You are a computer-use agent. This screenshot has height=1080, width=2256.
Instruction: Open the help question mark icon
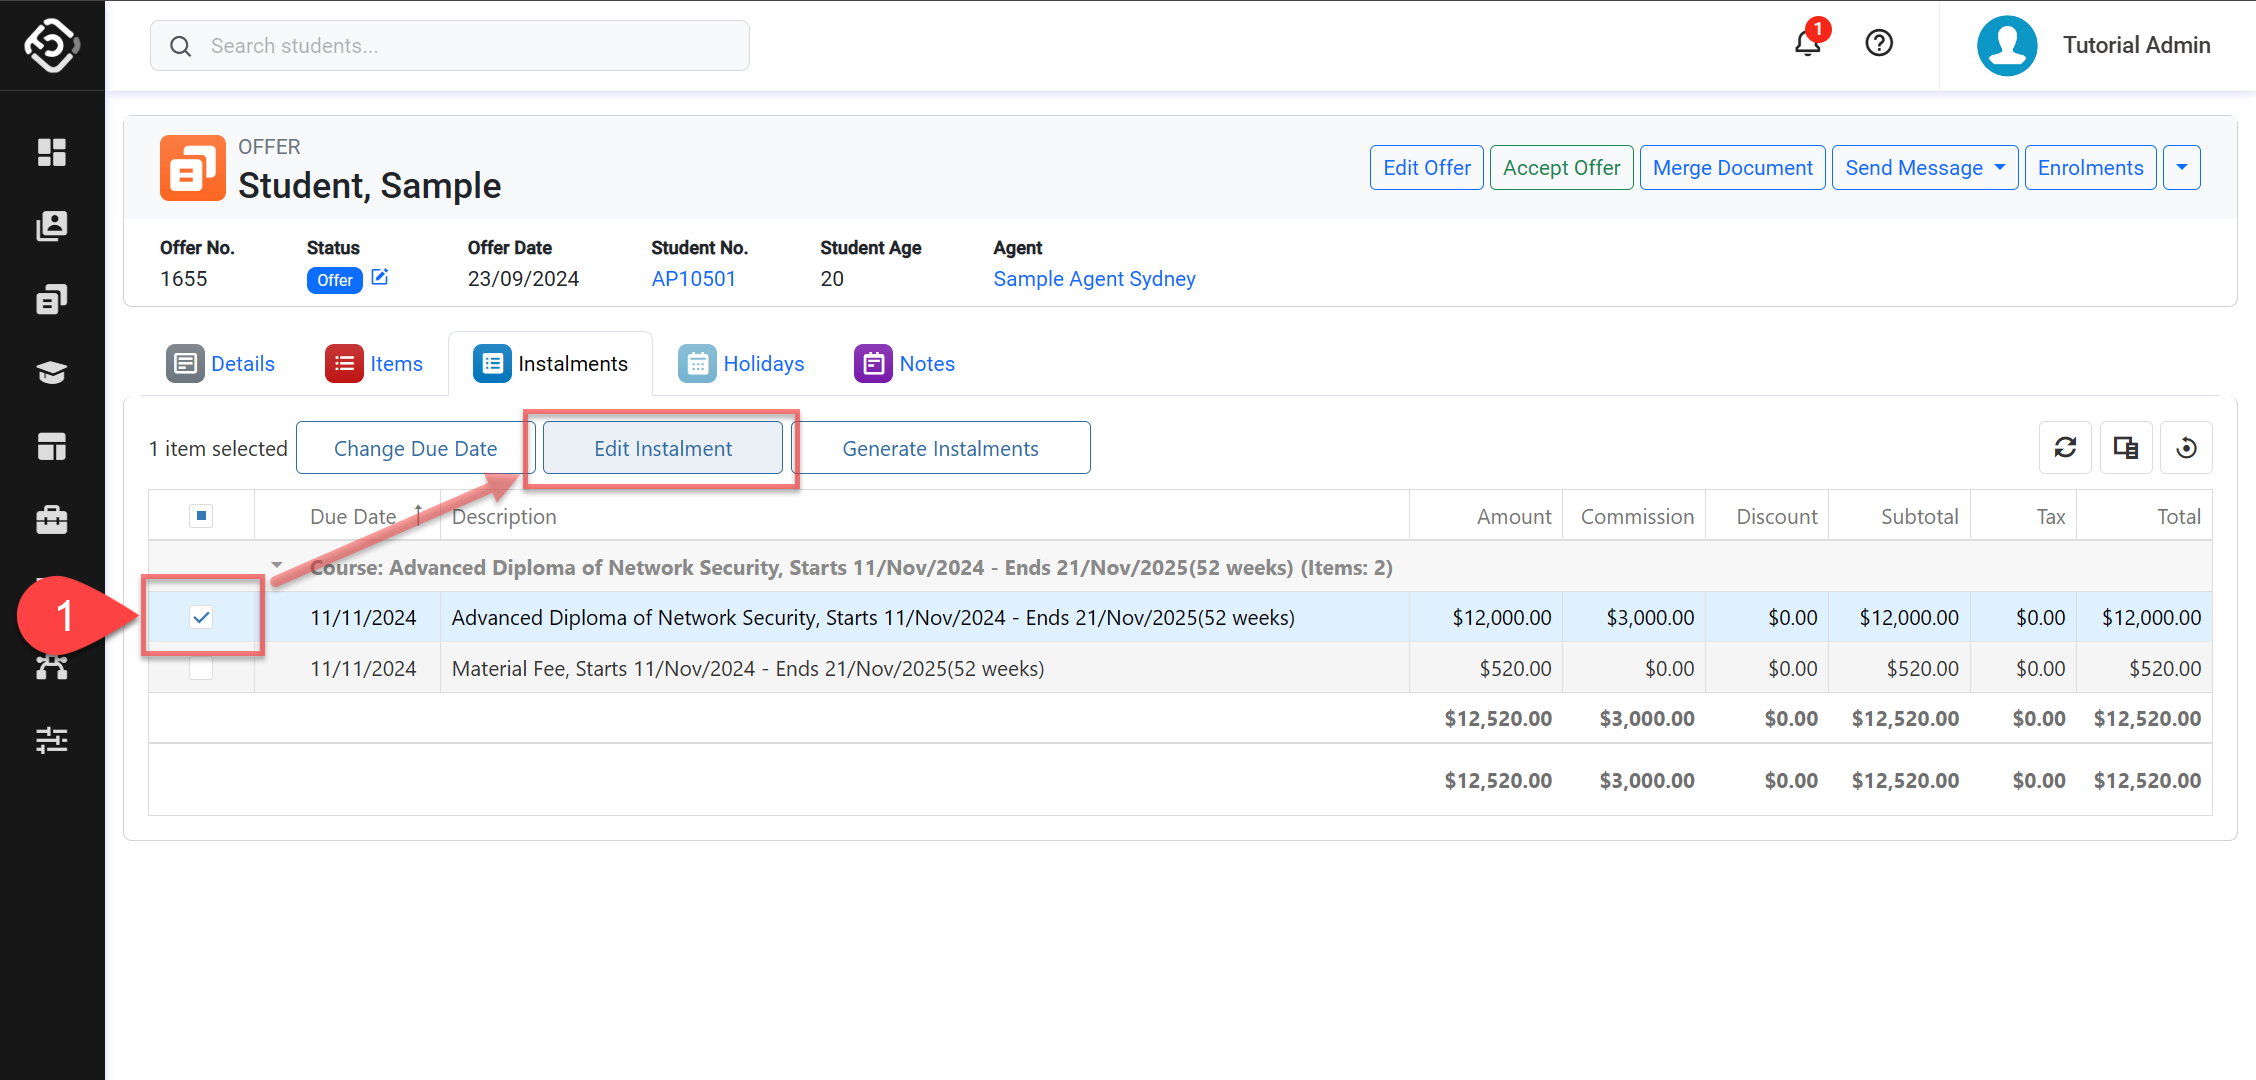pos(1879,44)
